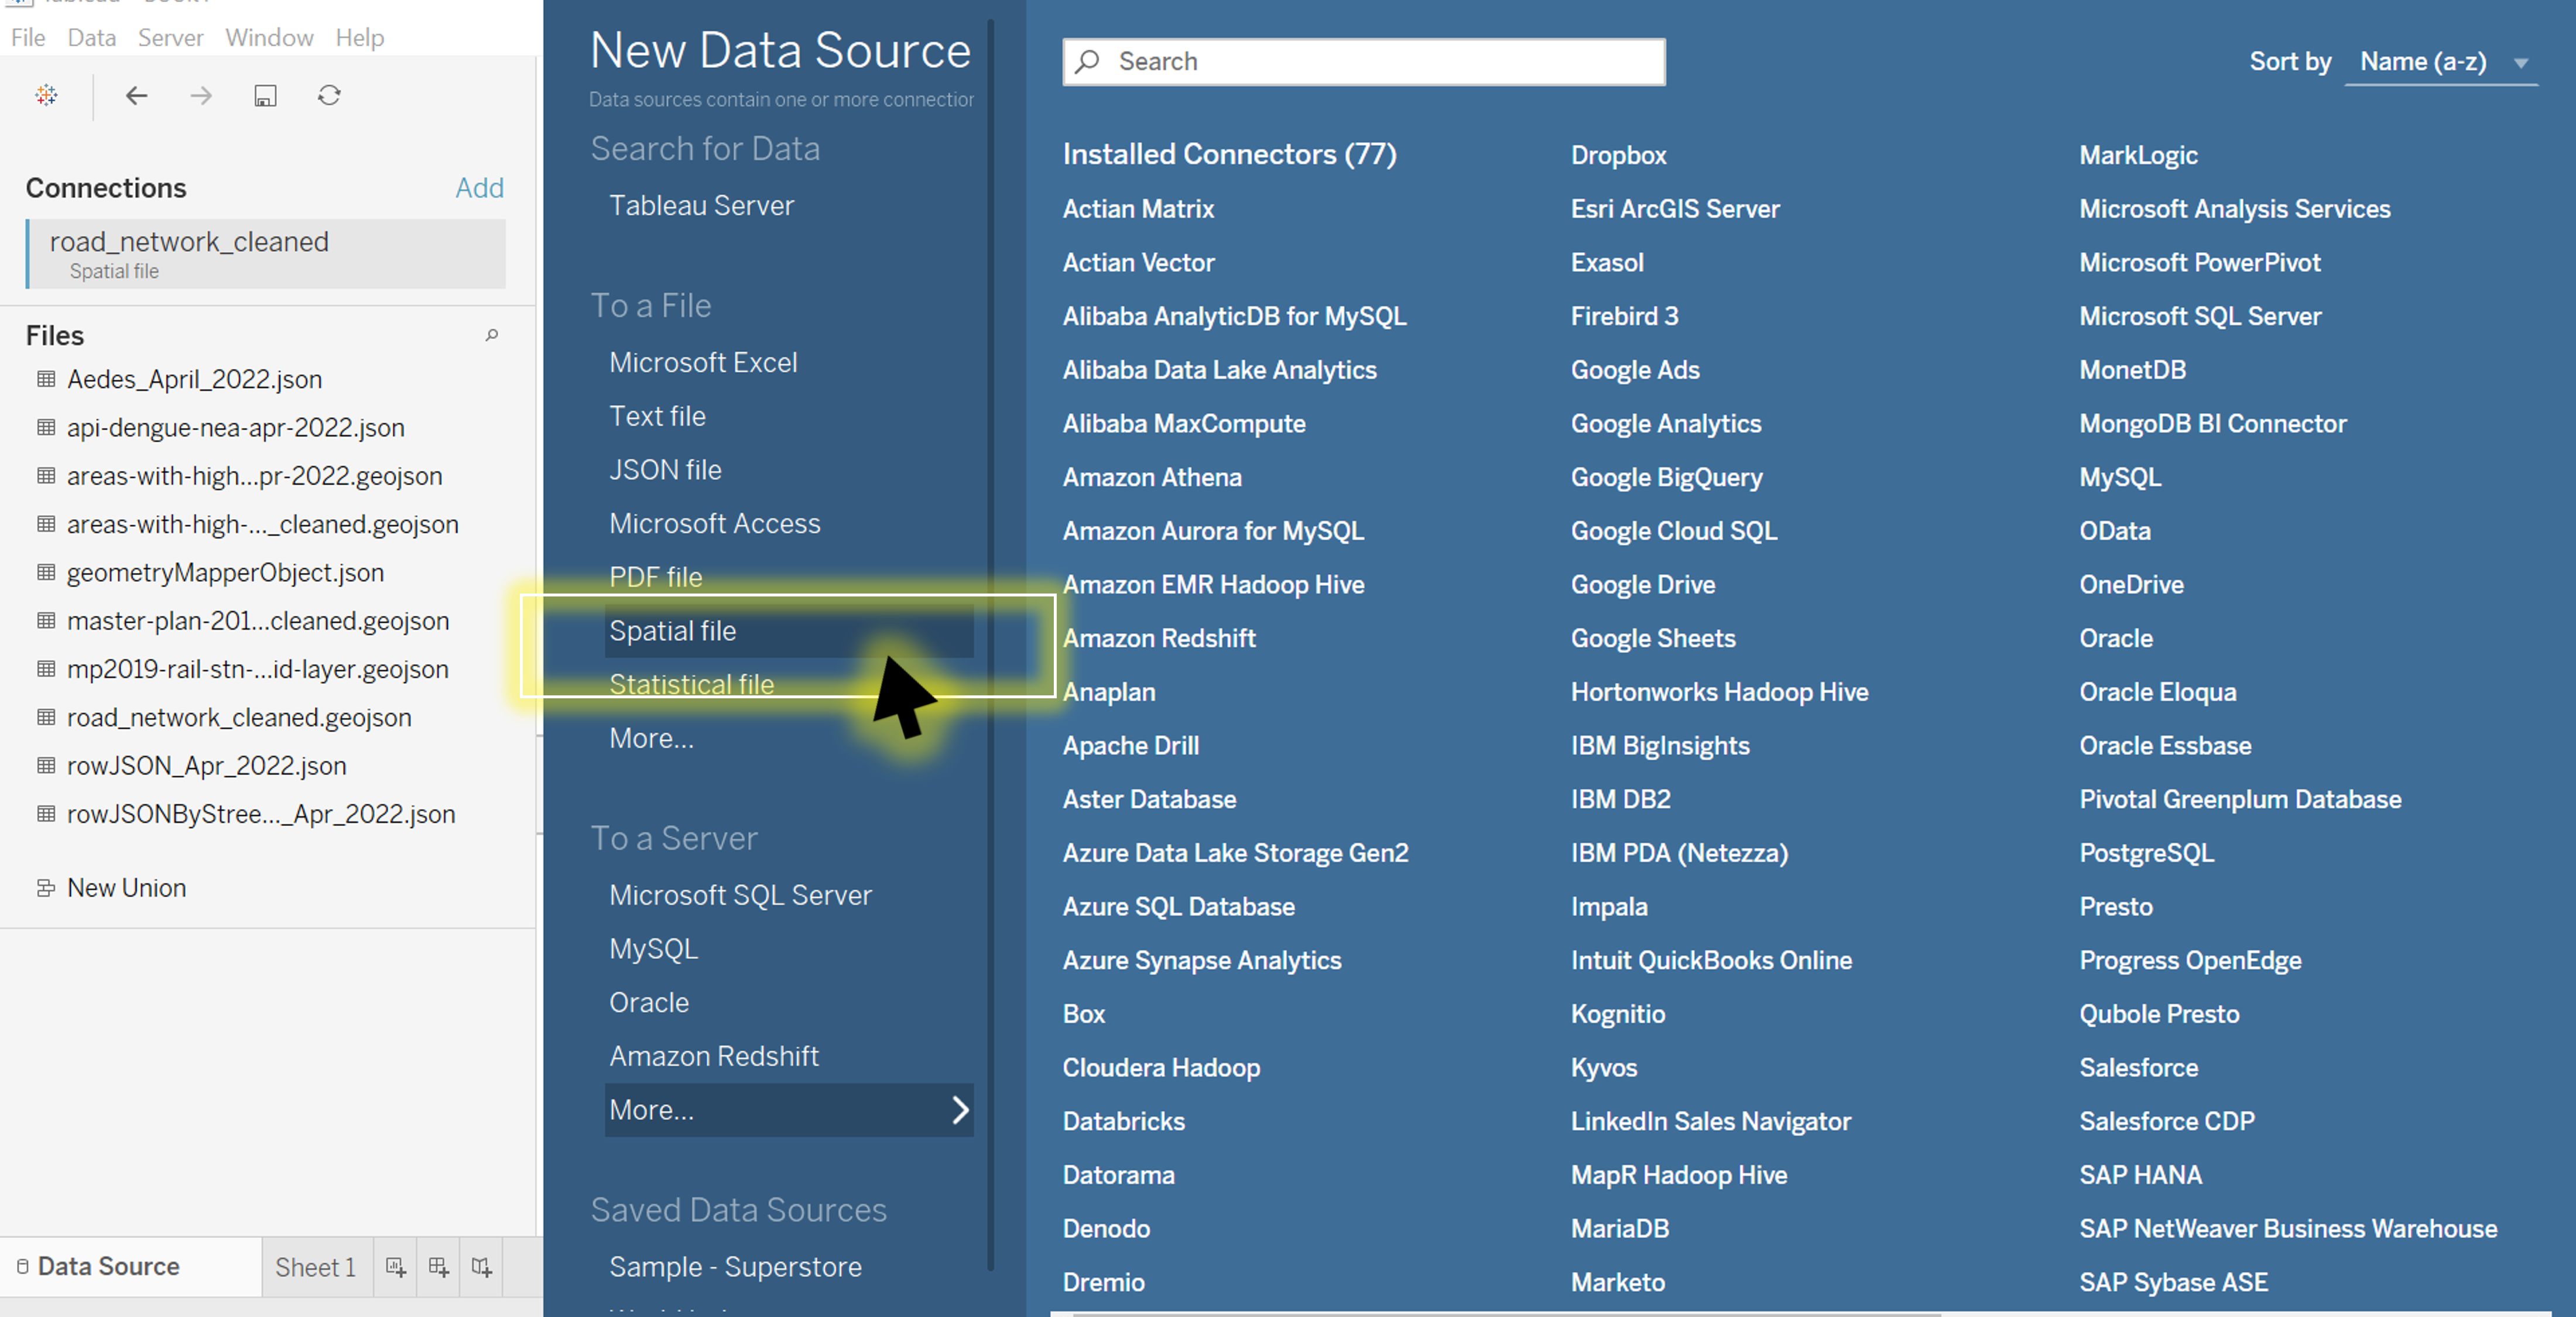Click the new dashboard icon

pos(439,1267)
